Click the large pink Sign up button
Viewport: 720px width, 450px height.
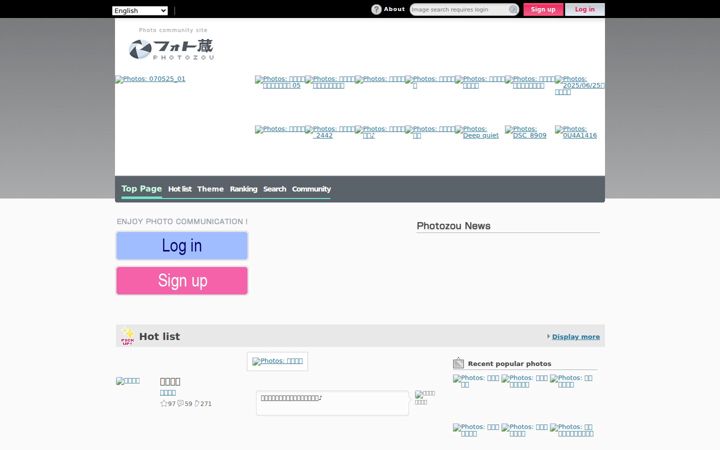point(182,281)
